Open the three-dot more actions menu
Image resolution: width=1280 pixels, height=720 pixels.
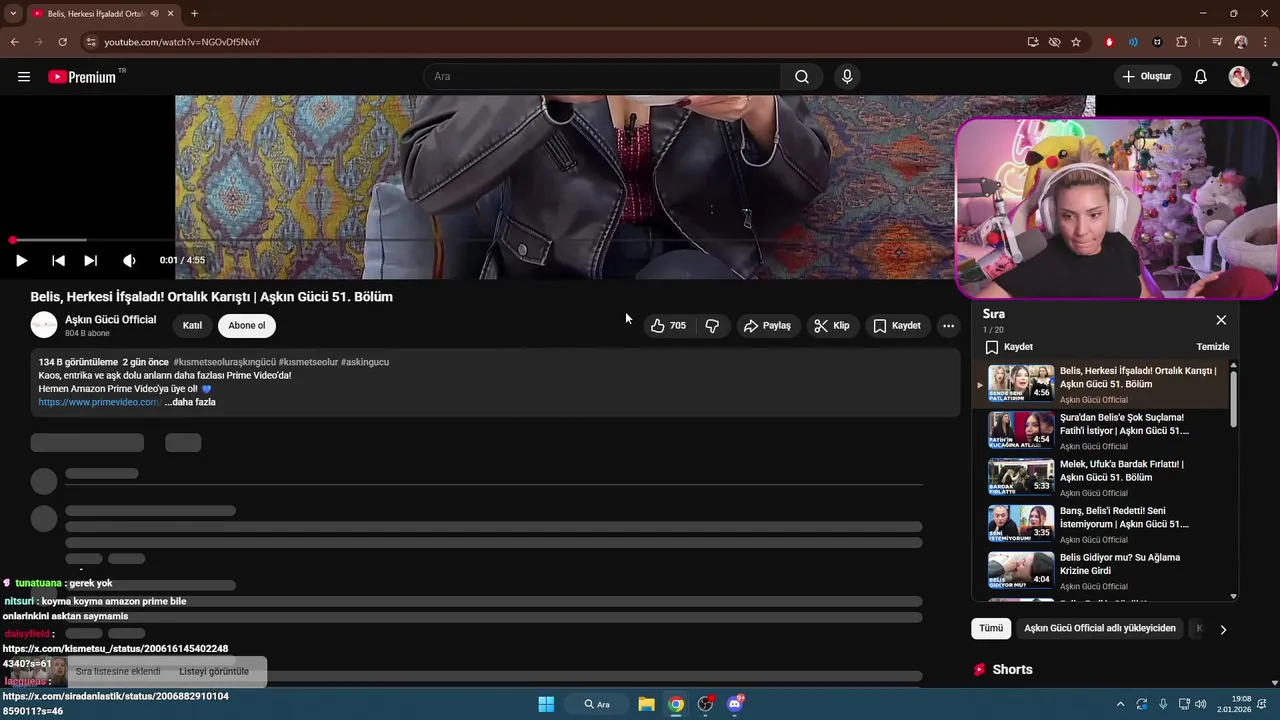tap(948, 326)
